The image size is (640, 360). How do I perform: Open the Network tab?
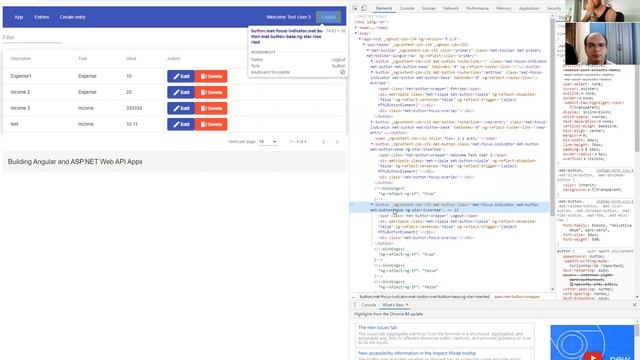tap(451, 8)
